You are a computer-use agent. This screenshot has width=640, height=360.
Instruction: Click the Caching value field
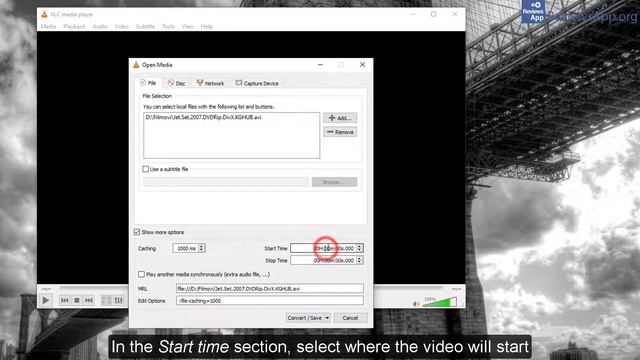click(185, 248)
